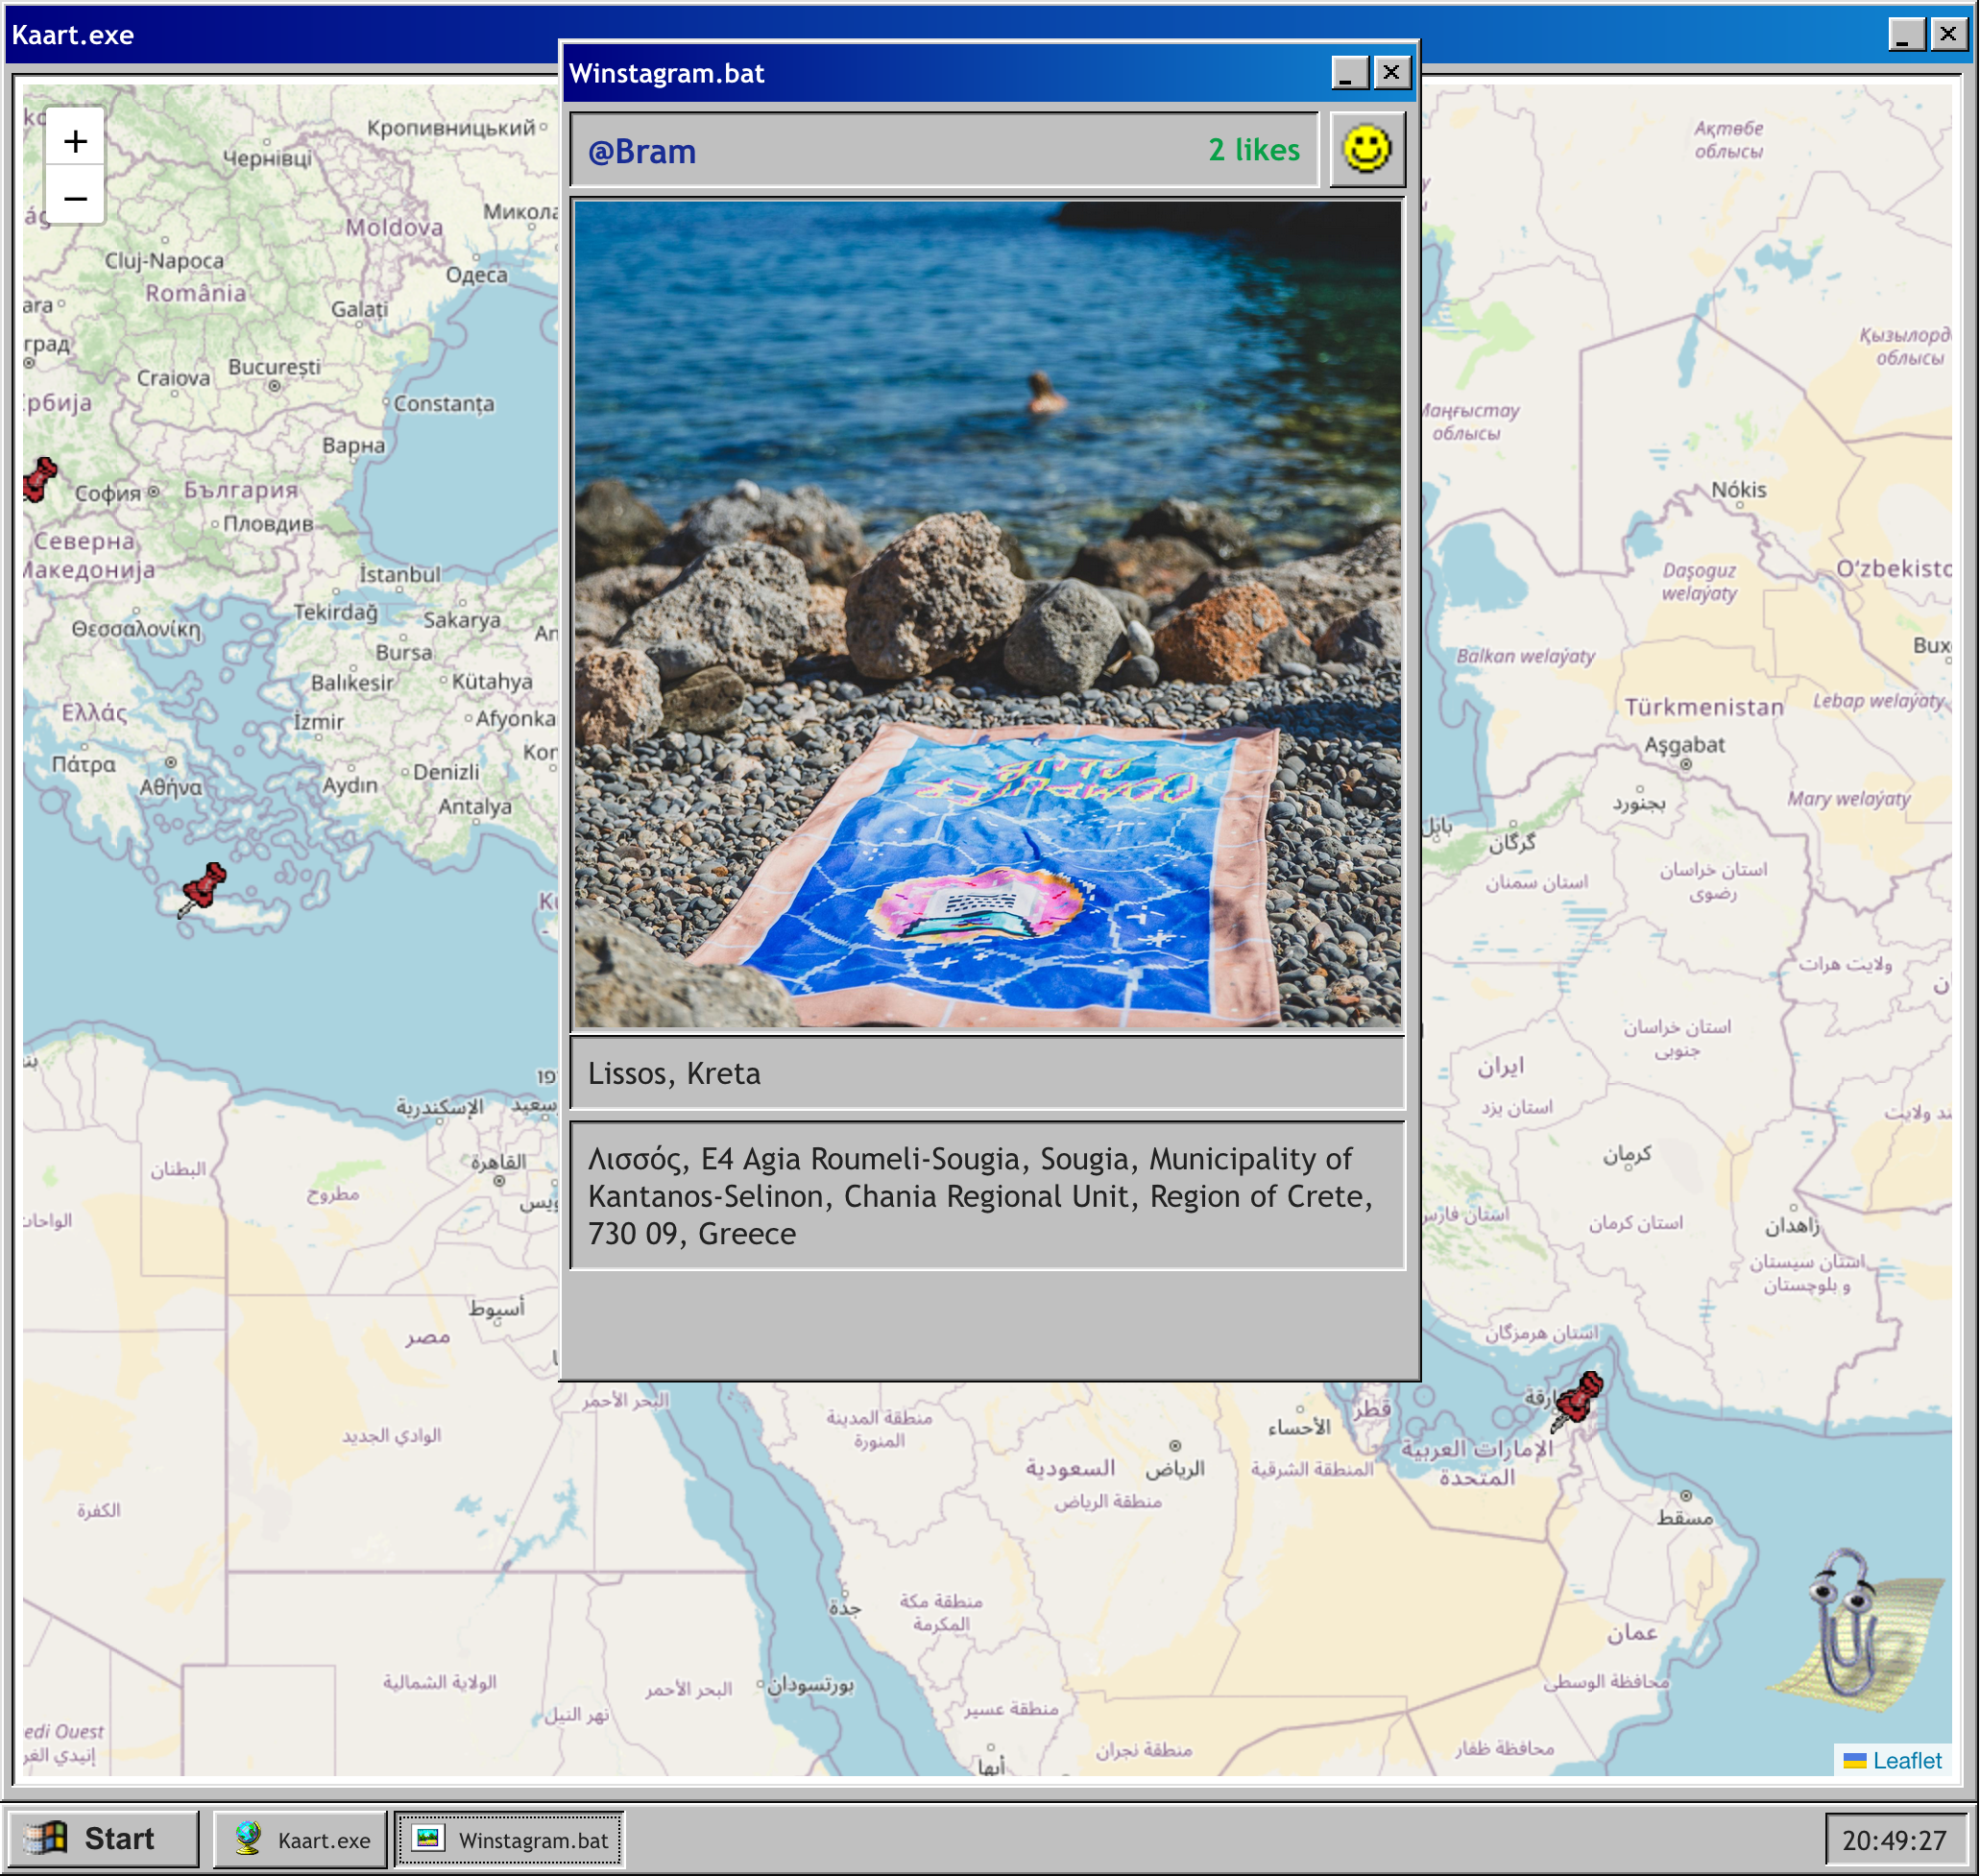
Task: Open the @Bram profile link
Action: (x=642, y=151)
